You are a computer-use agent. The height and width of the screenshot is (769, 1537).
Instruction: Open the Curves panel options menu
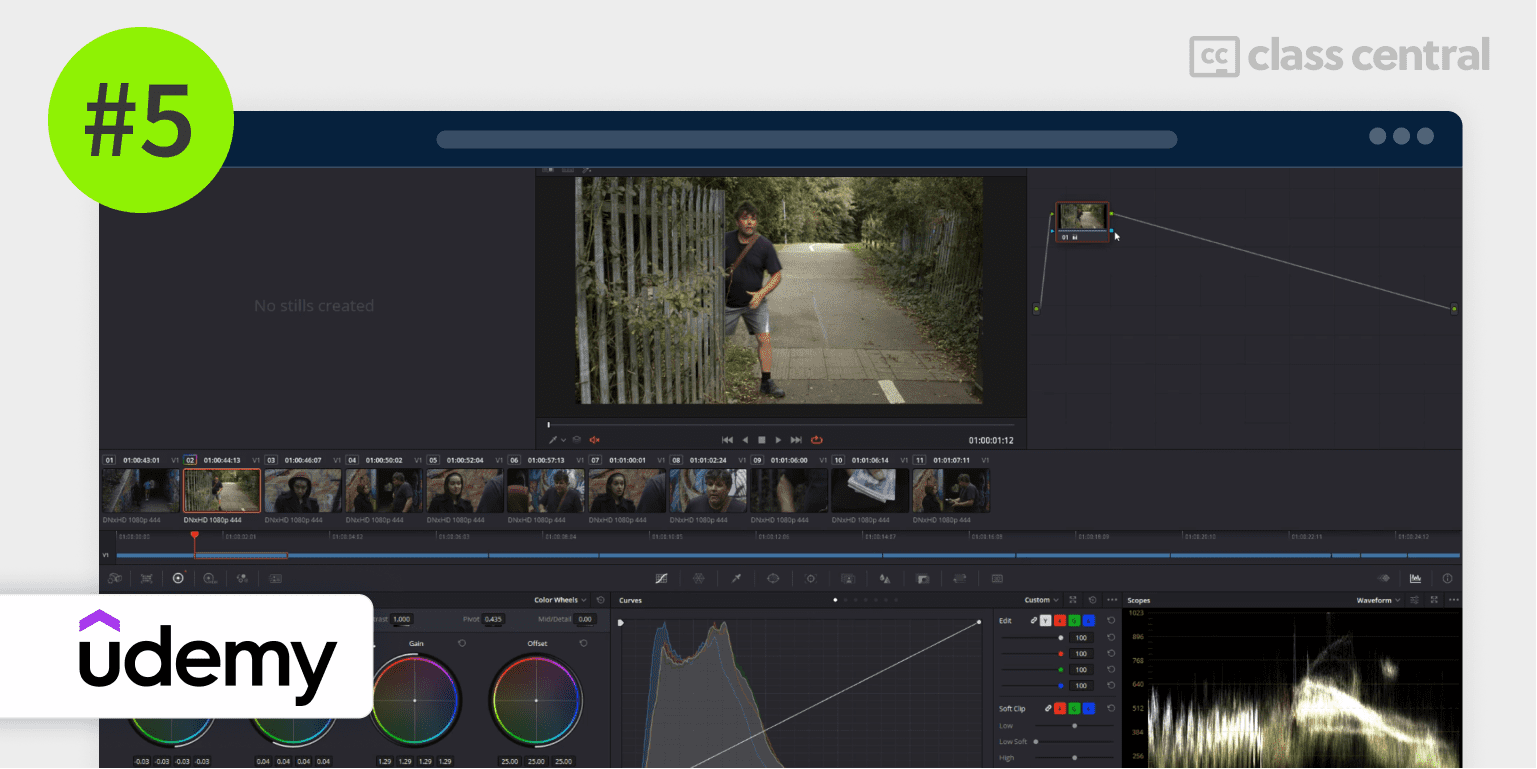[1112, 600]
